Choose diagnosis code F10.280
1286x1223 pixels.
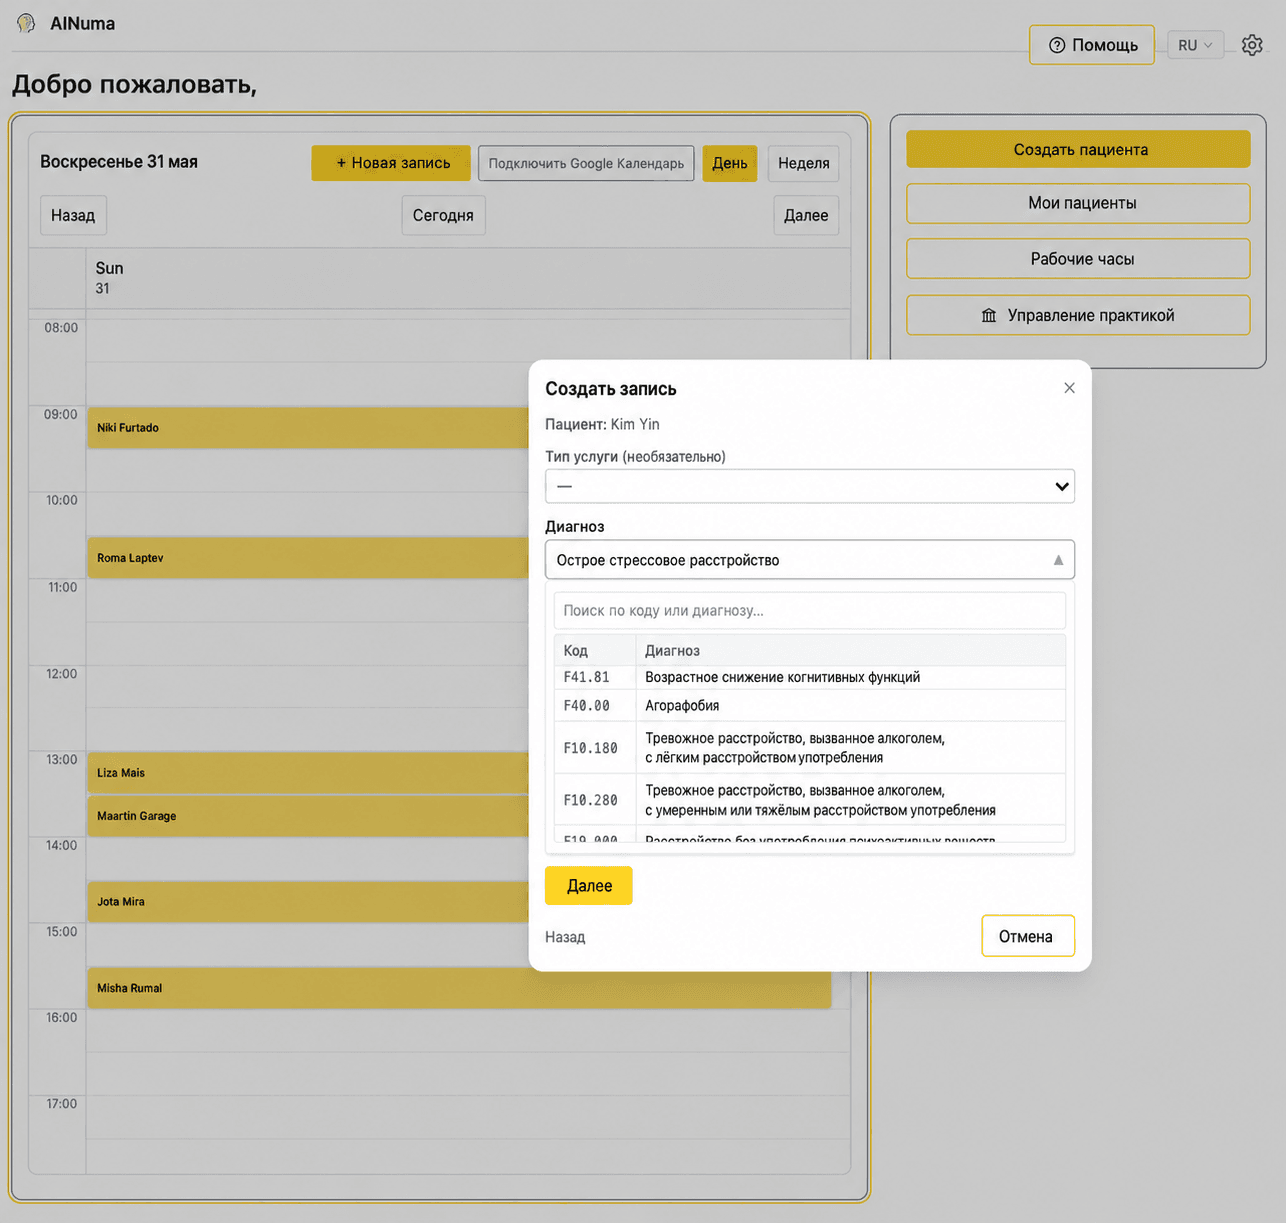(x=810, y=800)
